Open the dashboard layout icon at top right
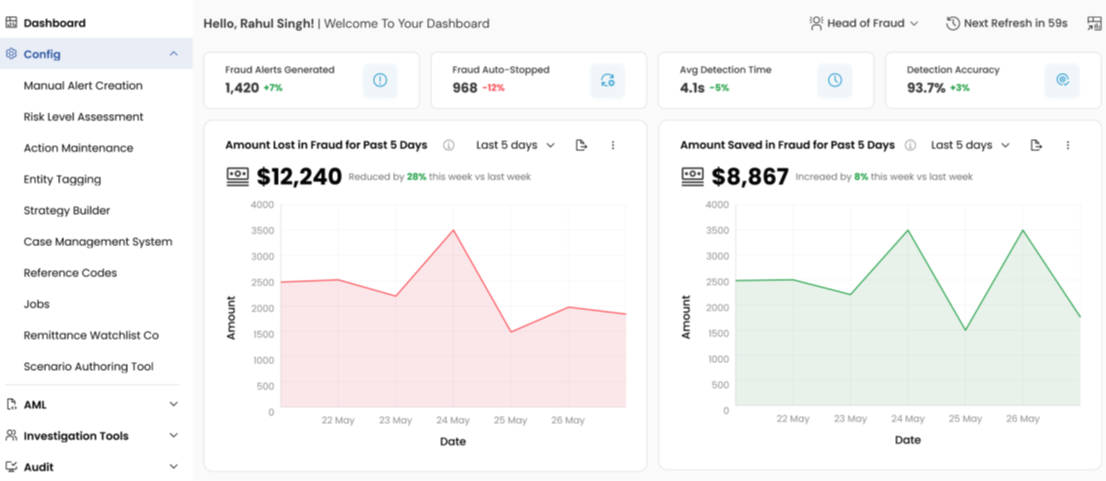The height and width of the screenshot is (481, 1106). [x=1094, y=23]
